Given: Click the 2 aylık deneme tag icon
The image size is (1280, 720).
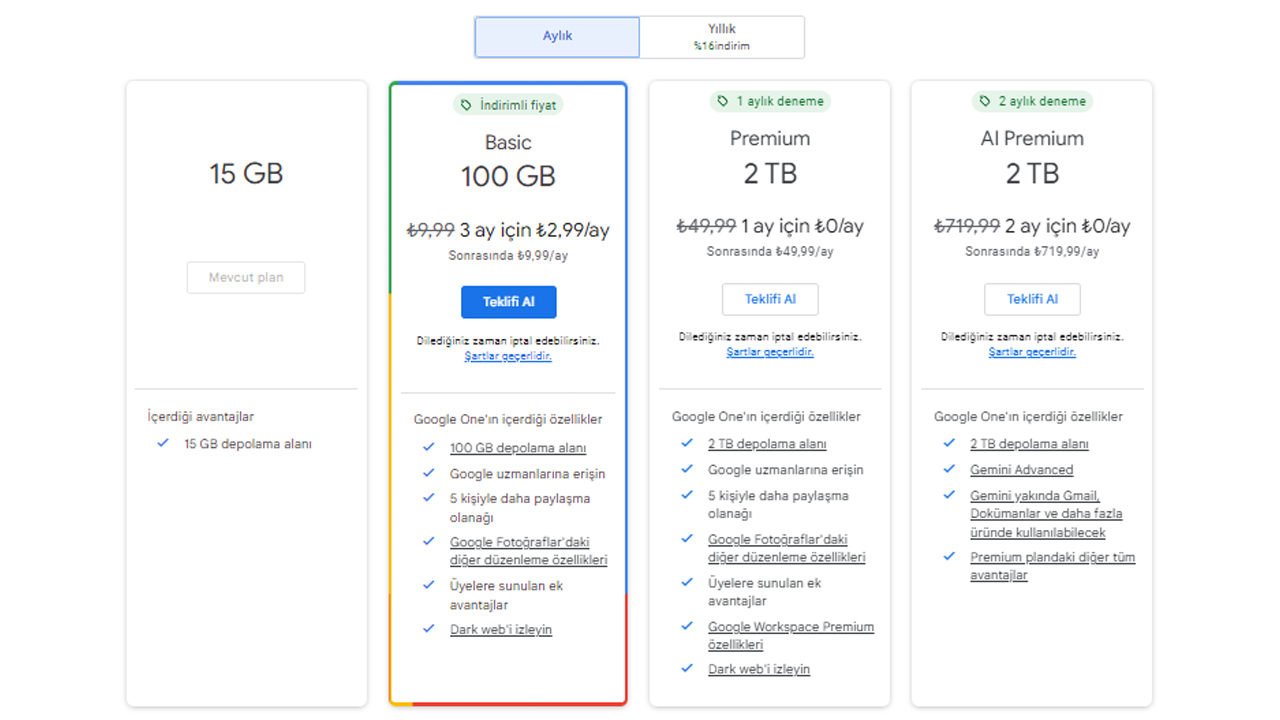Looking at the screenshot, I should [985, 101].
